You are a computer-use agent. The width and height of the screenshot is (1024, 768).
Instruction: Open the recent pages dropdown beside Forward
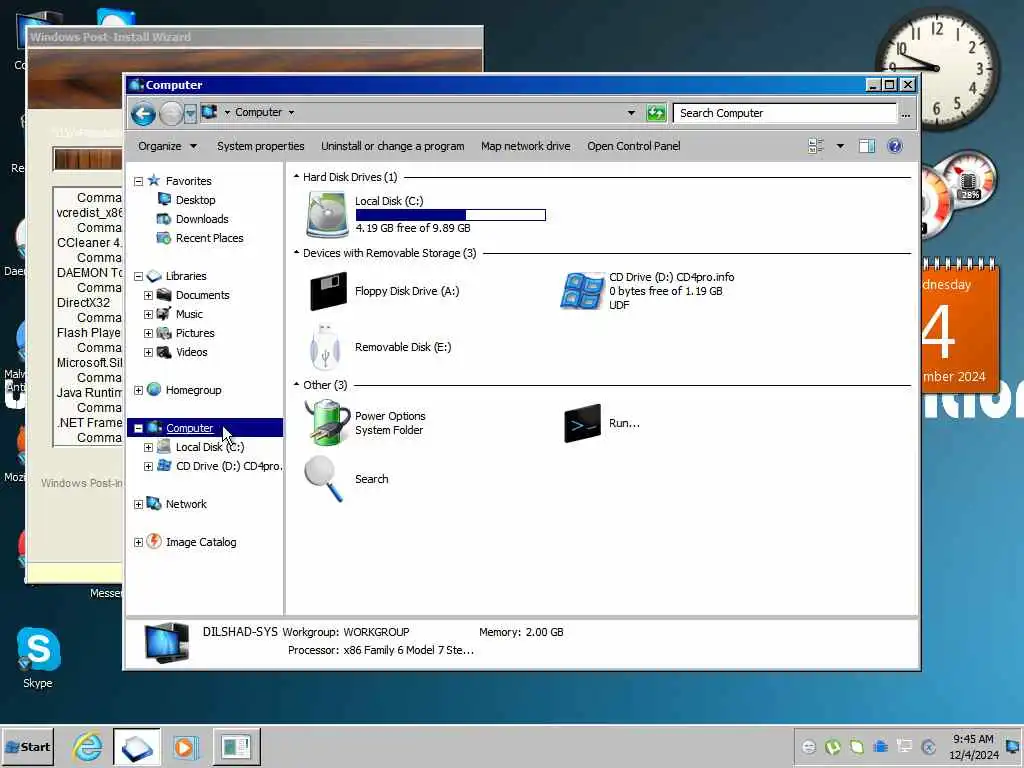coord(190,114)
